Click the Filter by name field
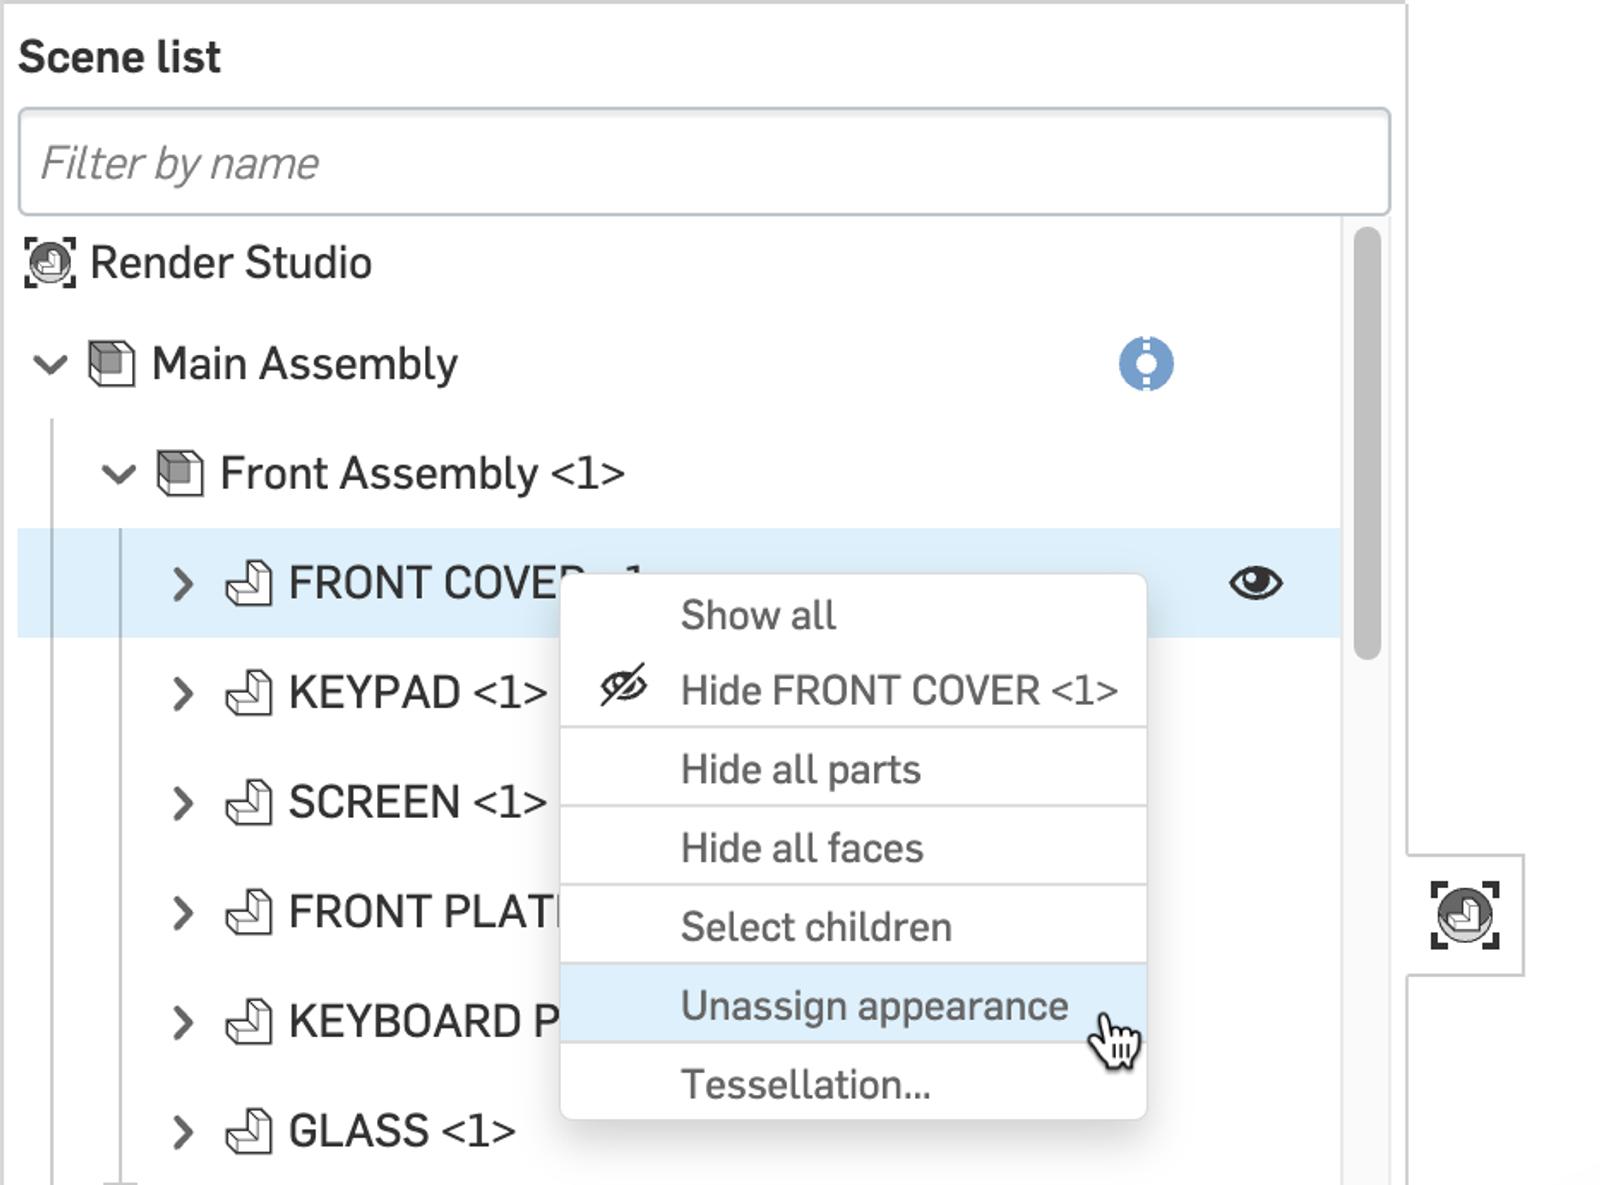This screenshot has height=1185, width=1600. (x=703, y=162)
